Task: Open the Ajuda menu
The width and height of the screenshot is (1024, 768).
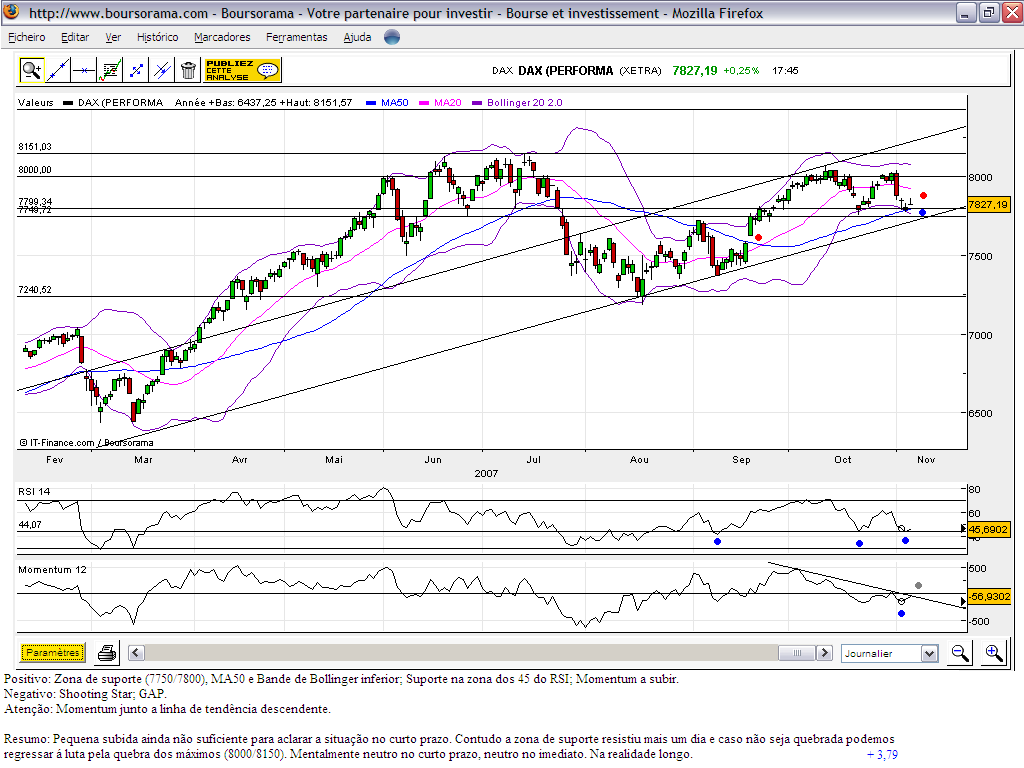Action: click(357, 37)
